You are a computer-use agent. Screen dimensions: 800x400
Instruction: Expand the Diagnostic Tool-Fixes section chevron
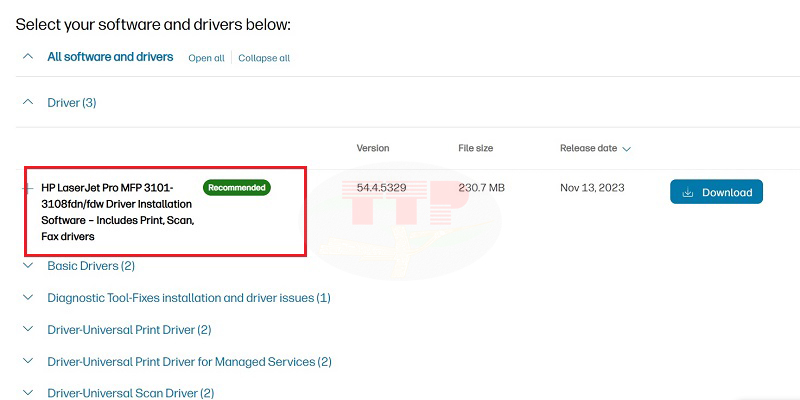29,297
